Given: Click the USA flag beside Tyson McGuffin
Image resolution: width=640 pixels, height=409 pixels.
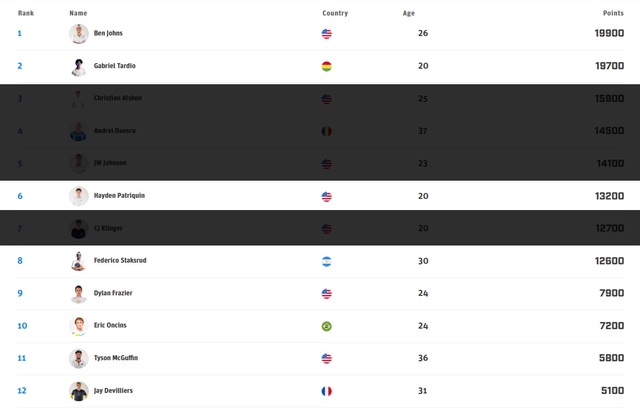Looking at the screenshot, I should (x=326, y=358).
